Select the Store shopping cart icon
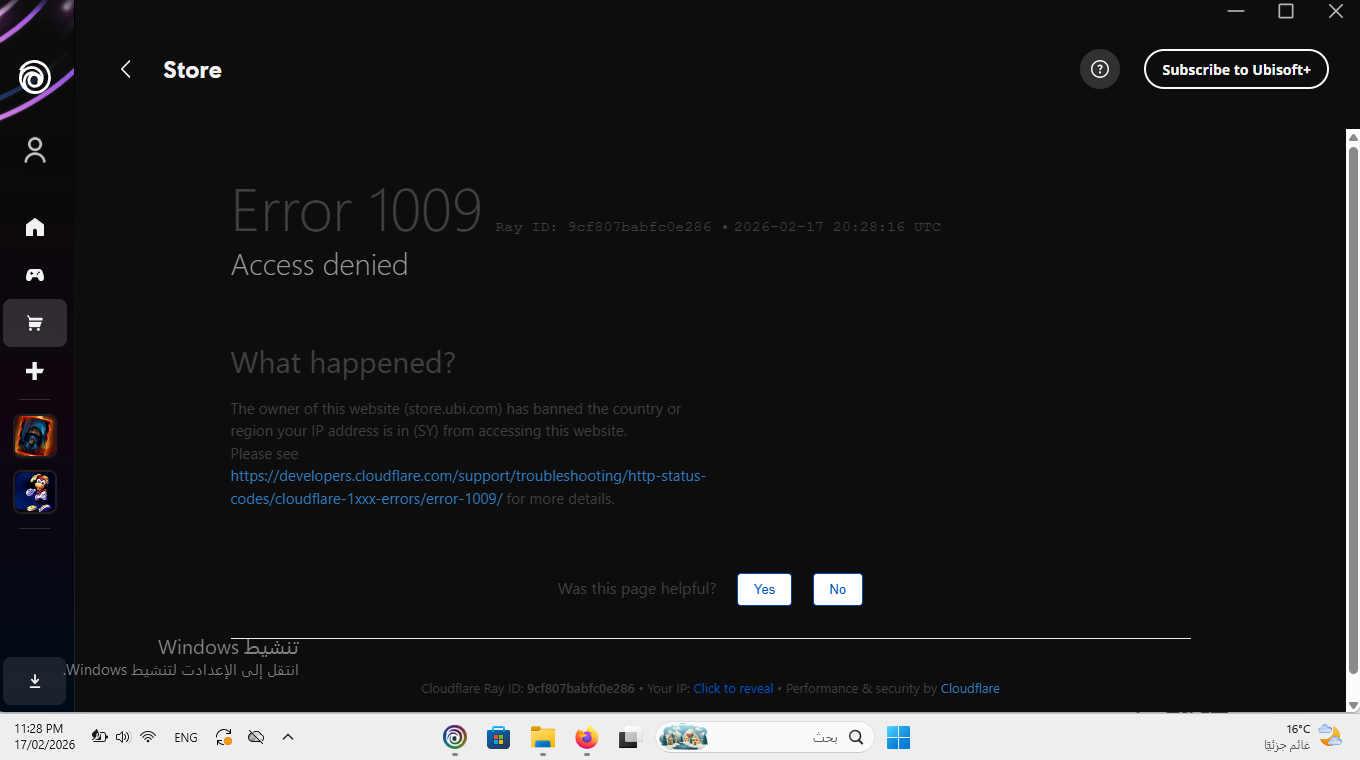Screen dimensions: 1360x760 pos(35,323)
